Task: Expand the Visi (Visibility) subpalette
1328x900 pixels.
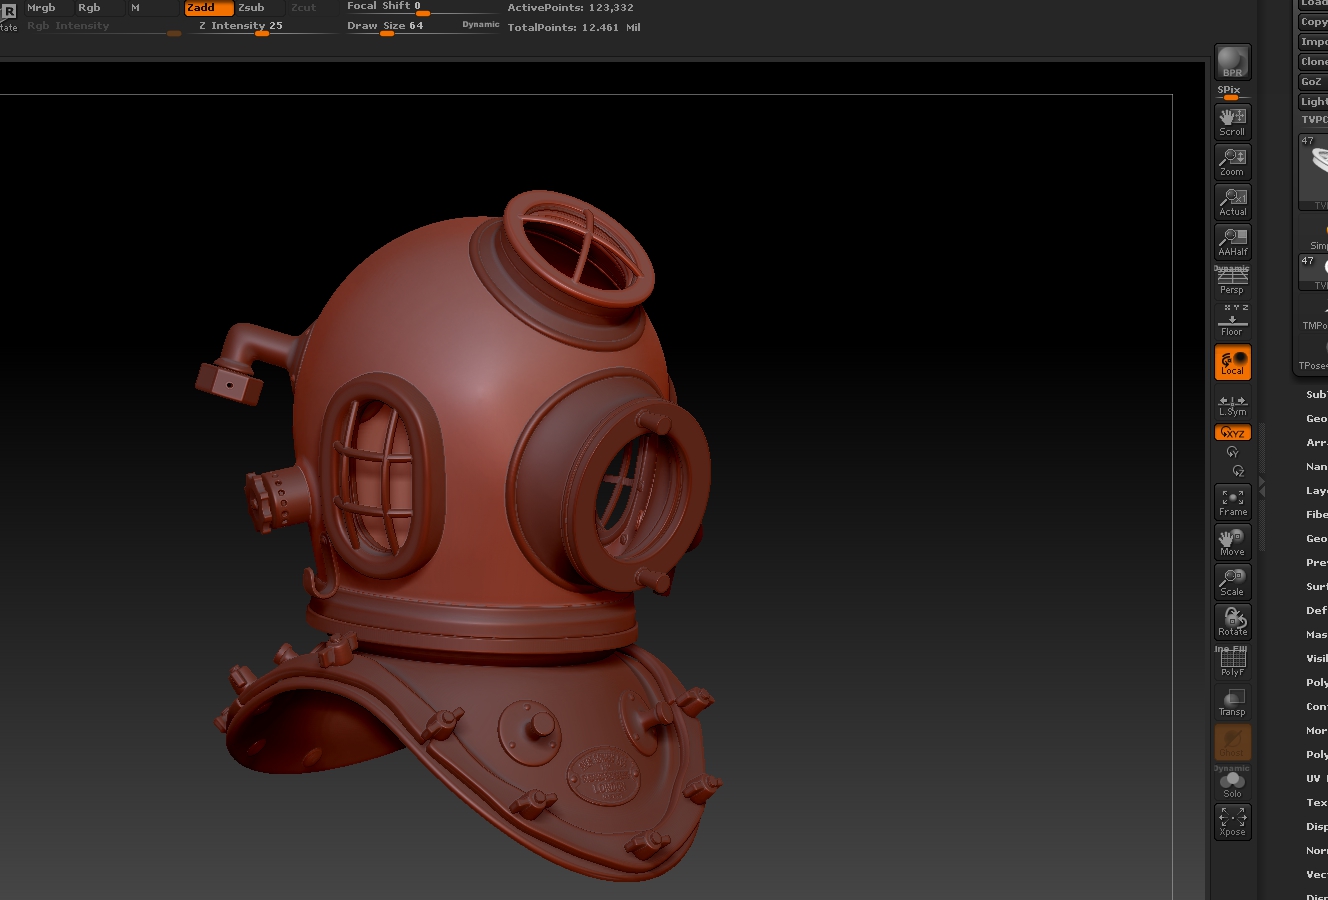Action: coord(1316,658)
